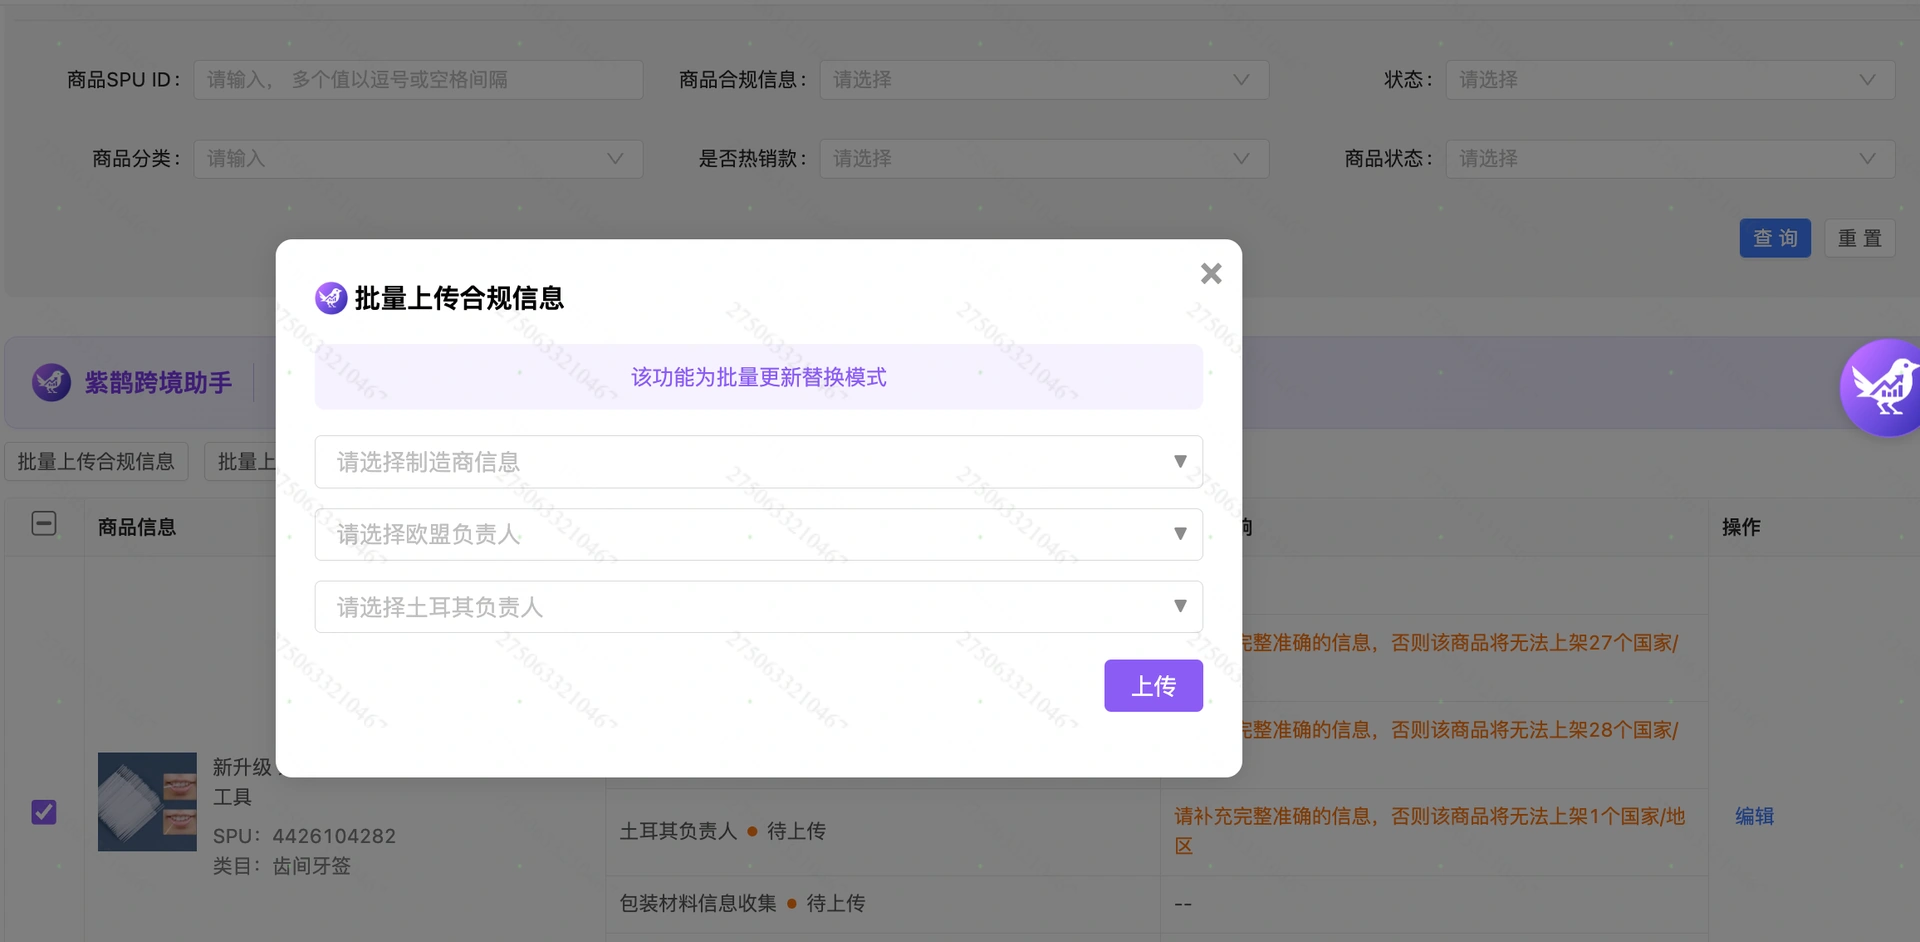Click the 查询 button
This screenshot has width=1920, height=942.
point(1775,238)
